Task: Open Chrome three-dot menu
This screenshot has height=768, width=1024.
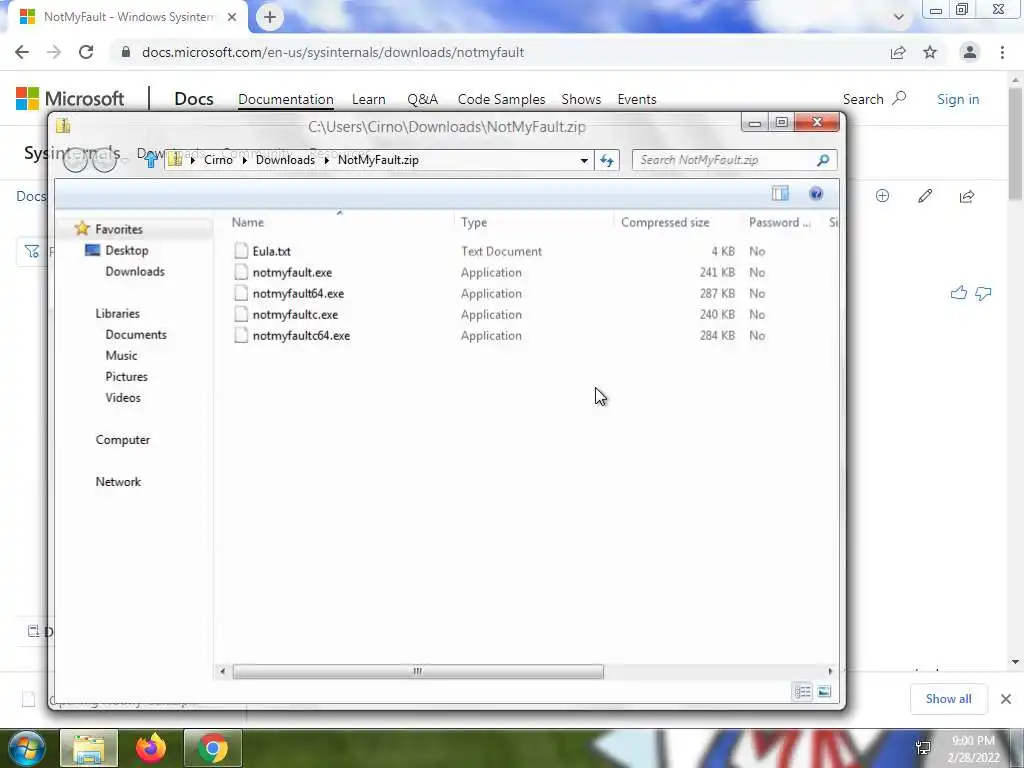Action: (1002, 52)
